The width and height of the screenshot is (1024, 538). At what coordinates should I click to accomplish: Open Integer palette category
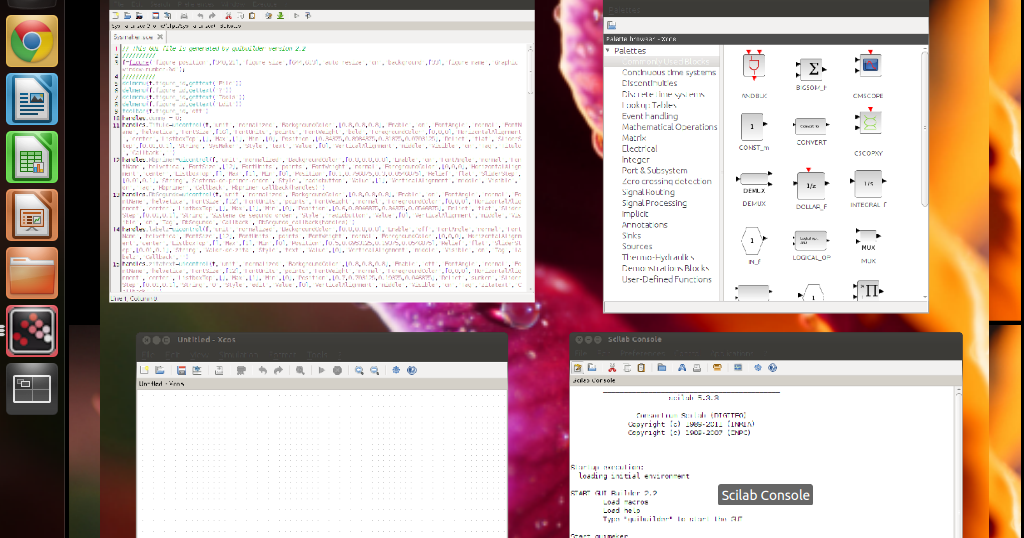pyautogui.click(x=635, y=159)
